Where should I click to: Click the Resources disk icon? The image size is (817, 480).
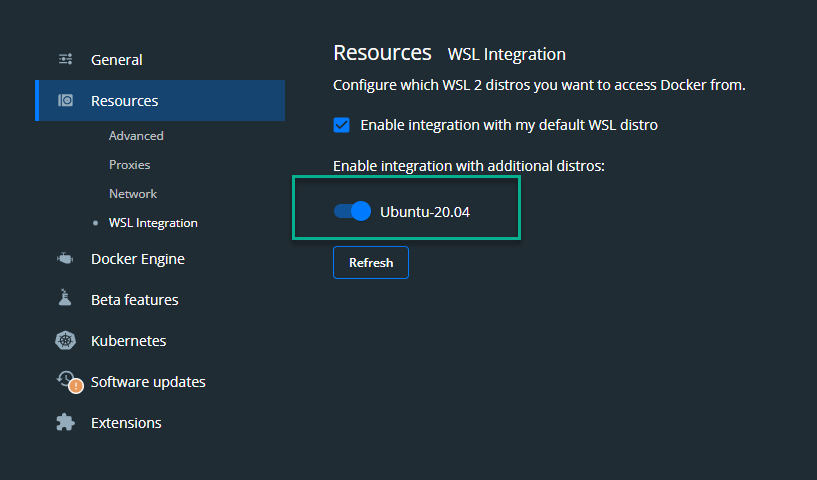[65, 100]
